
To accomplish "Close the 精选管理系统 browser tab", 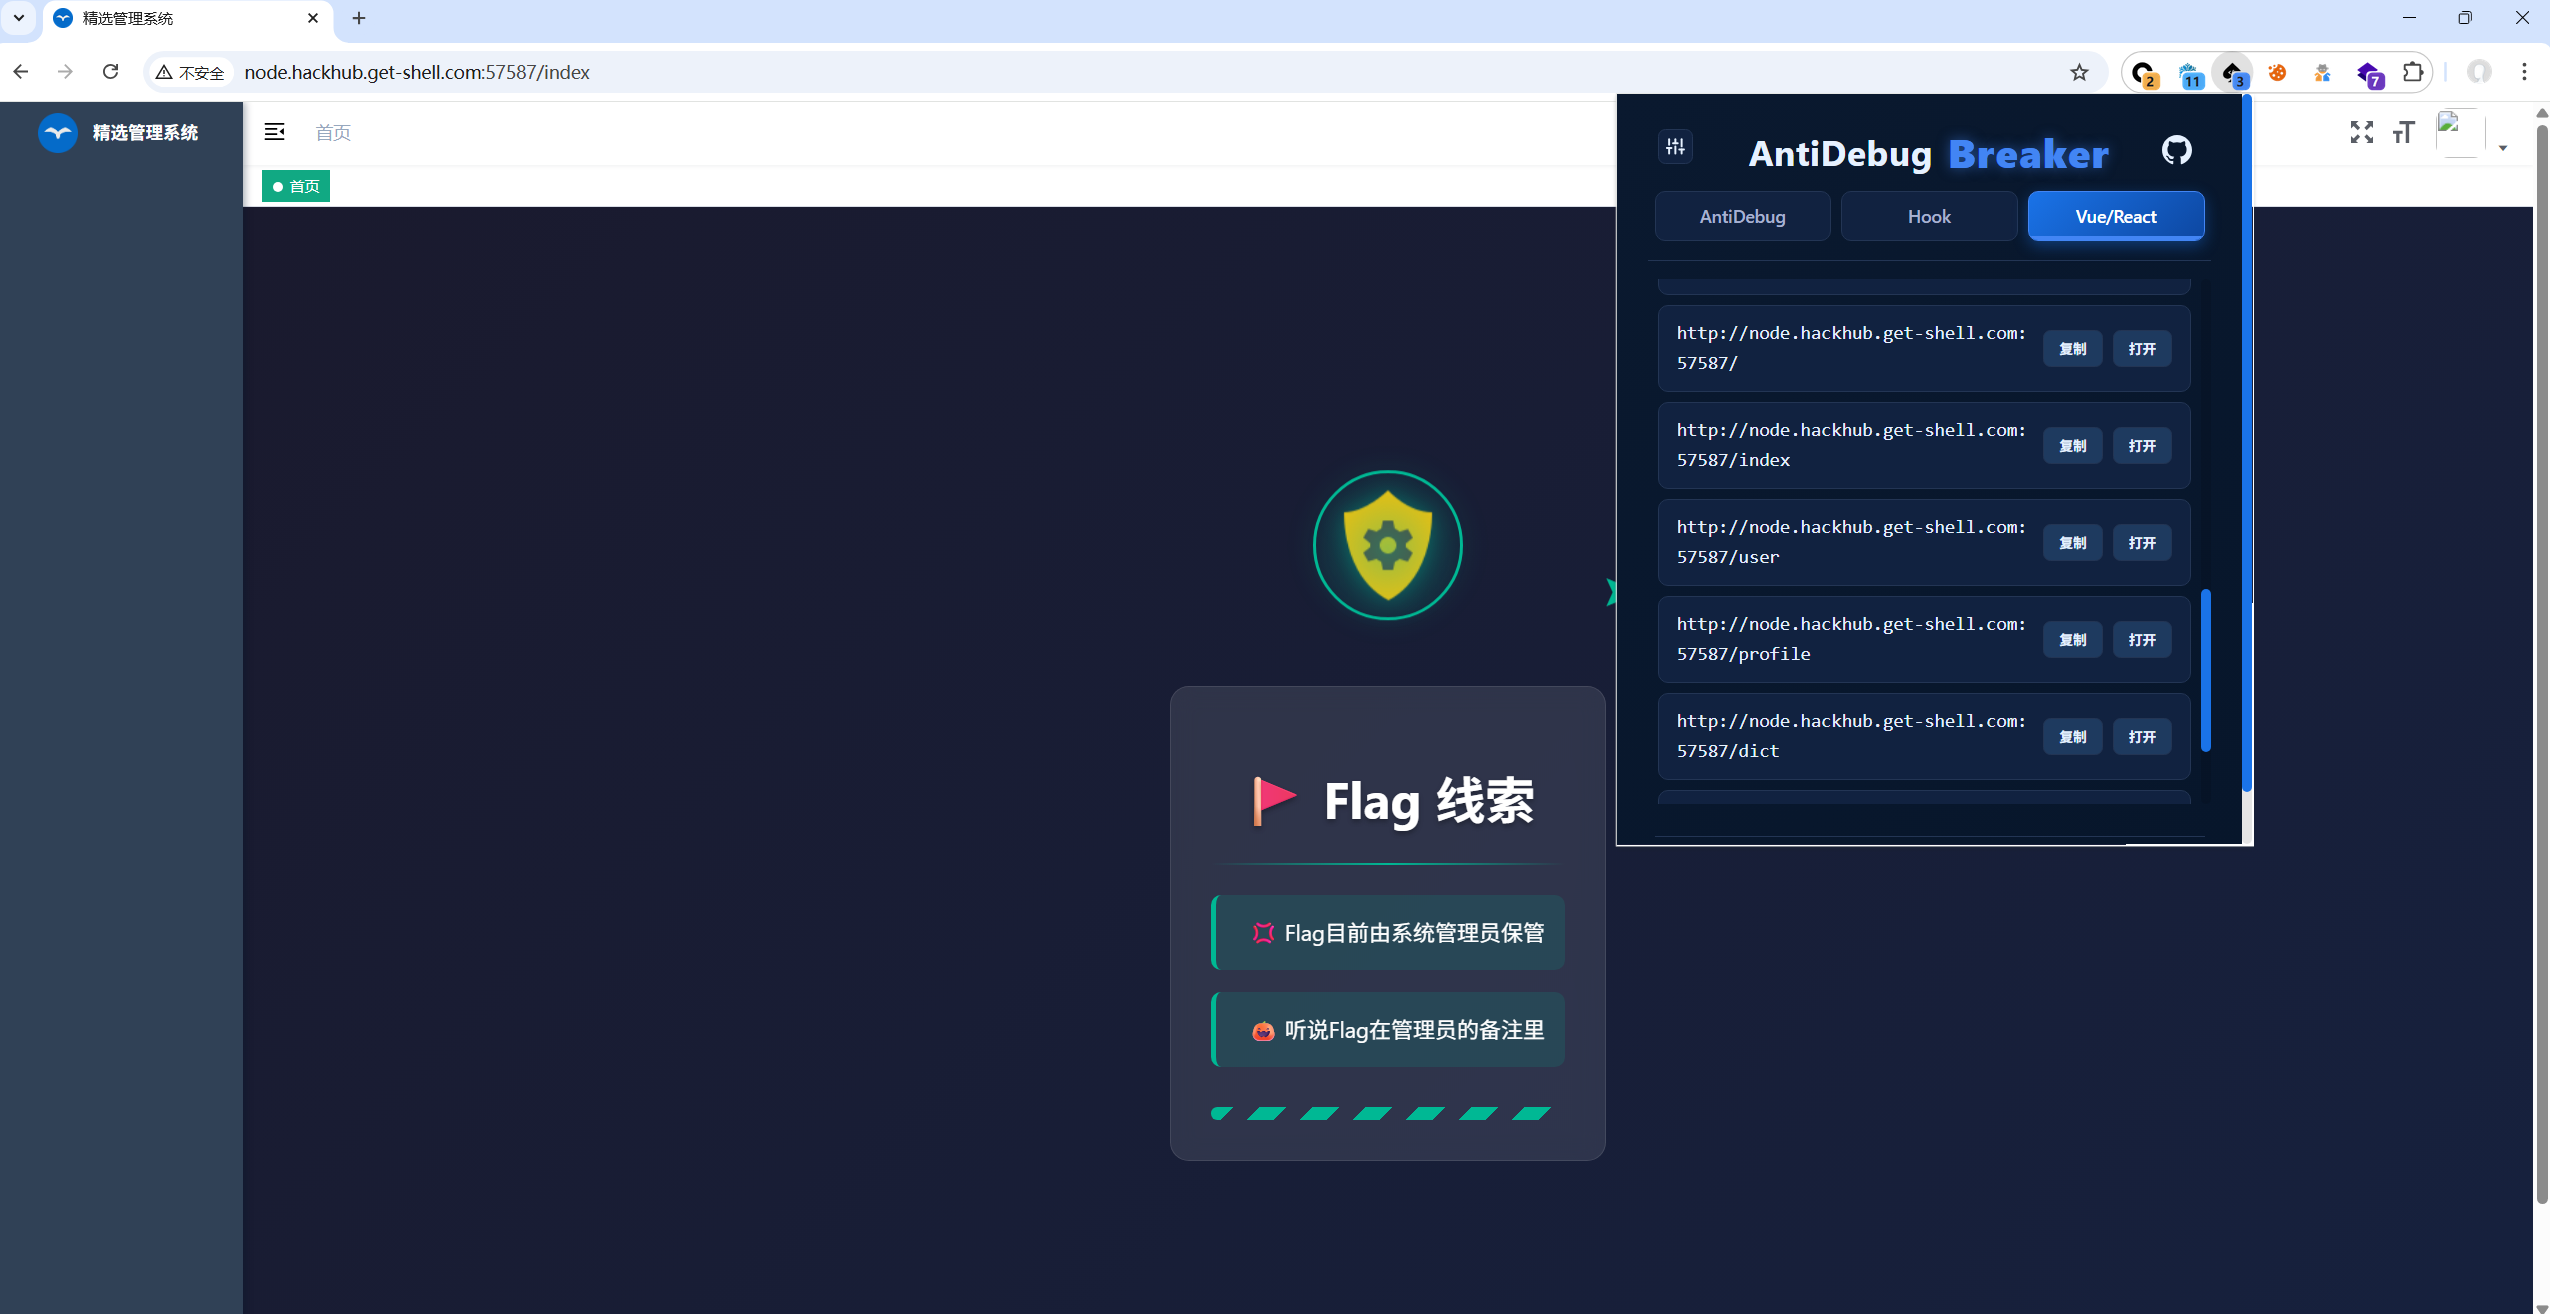I will pos(313,18).
